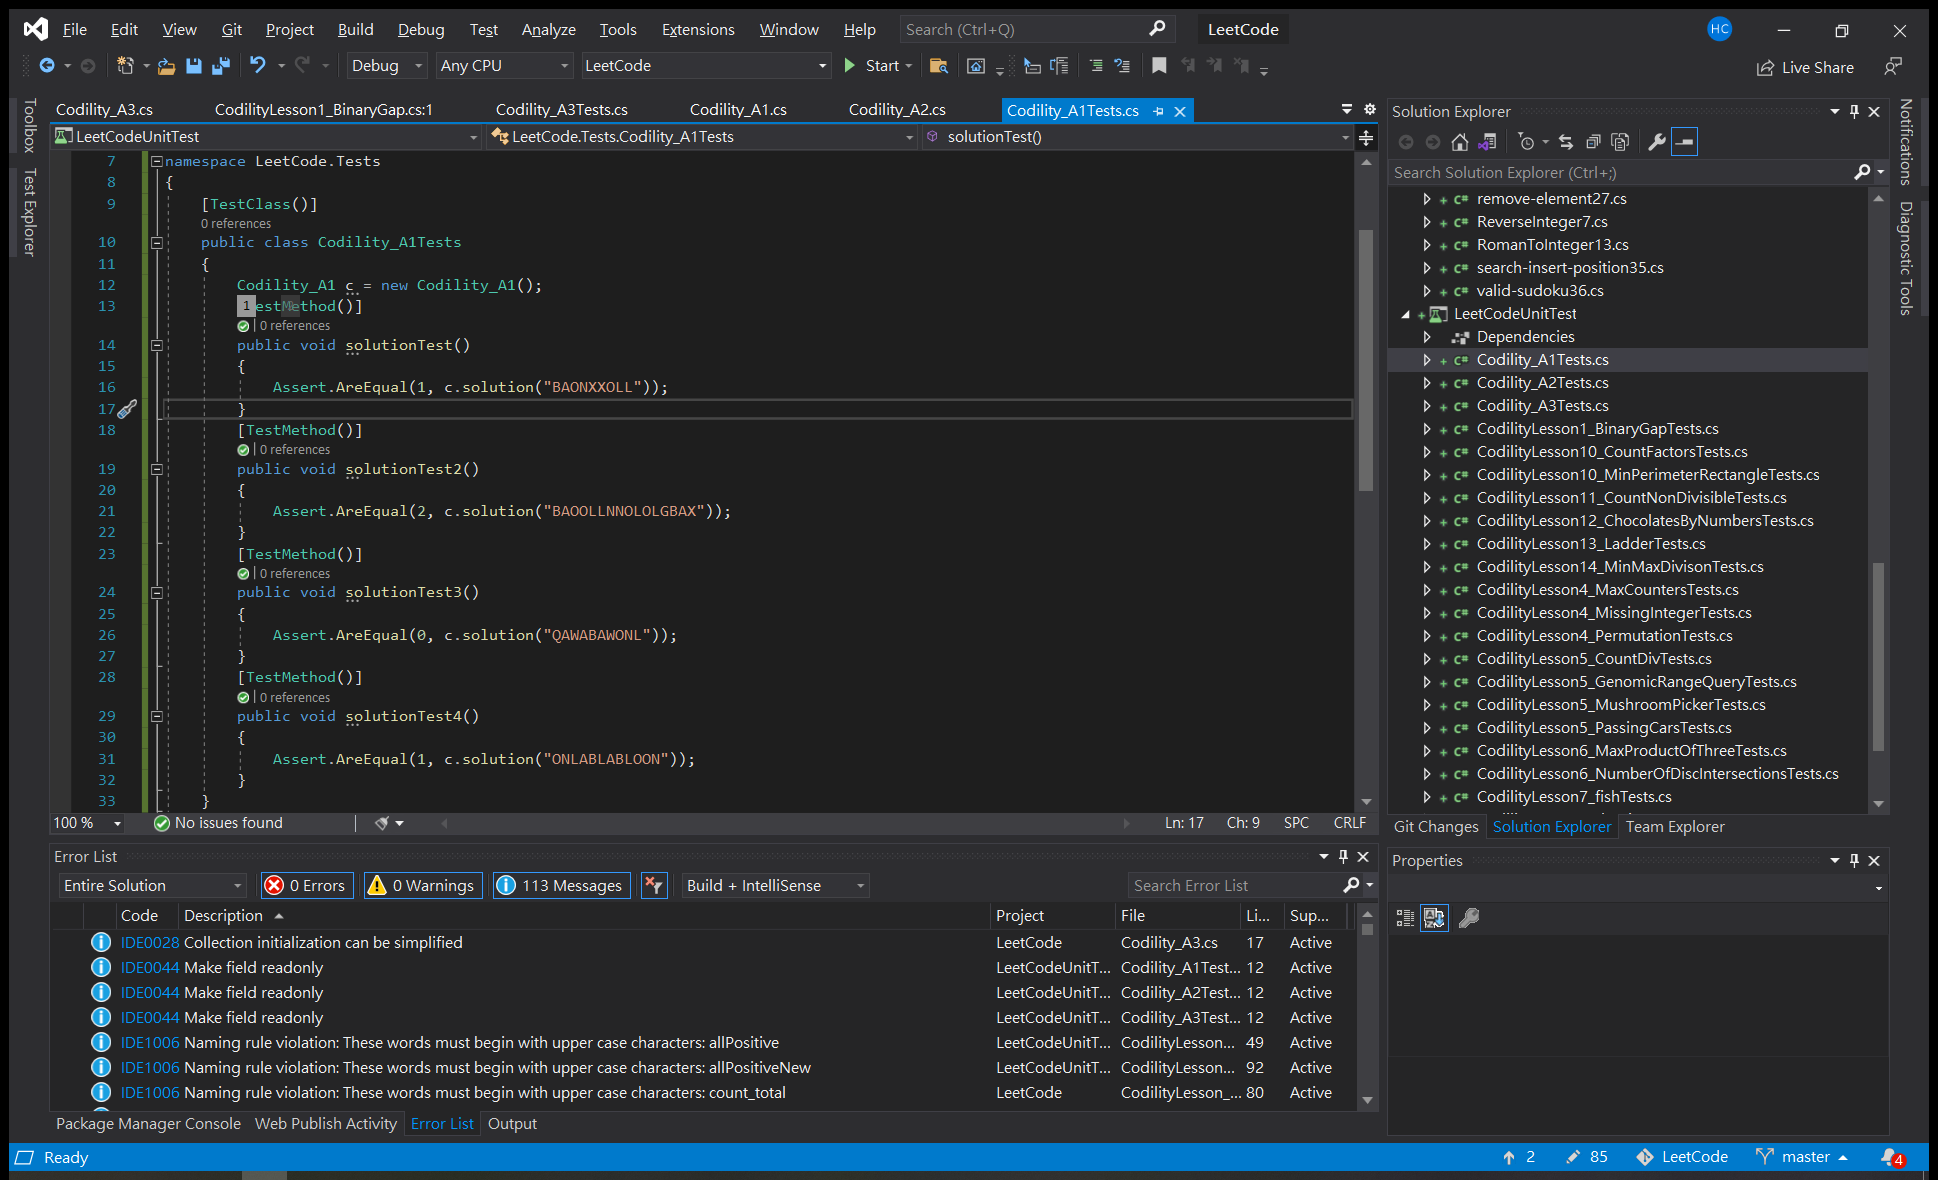Toggle the pin on Codility_A1Tests.cs tab
This screenshot has height=1180, width=1938.
point(1158,111)
